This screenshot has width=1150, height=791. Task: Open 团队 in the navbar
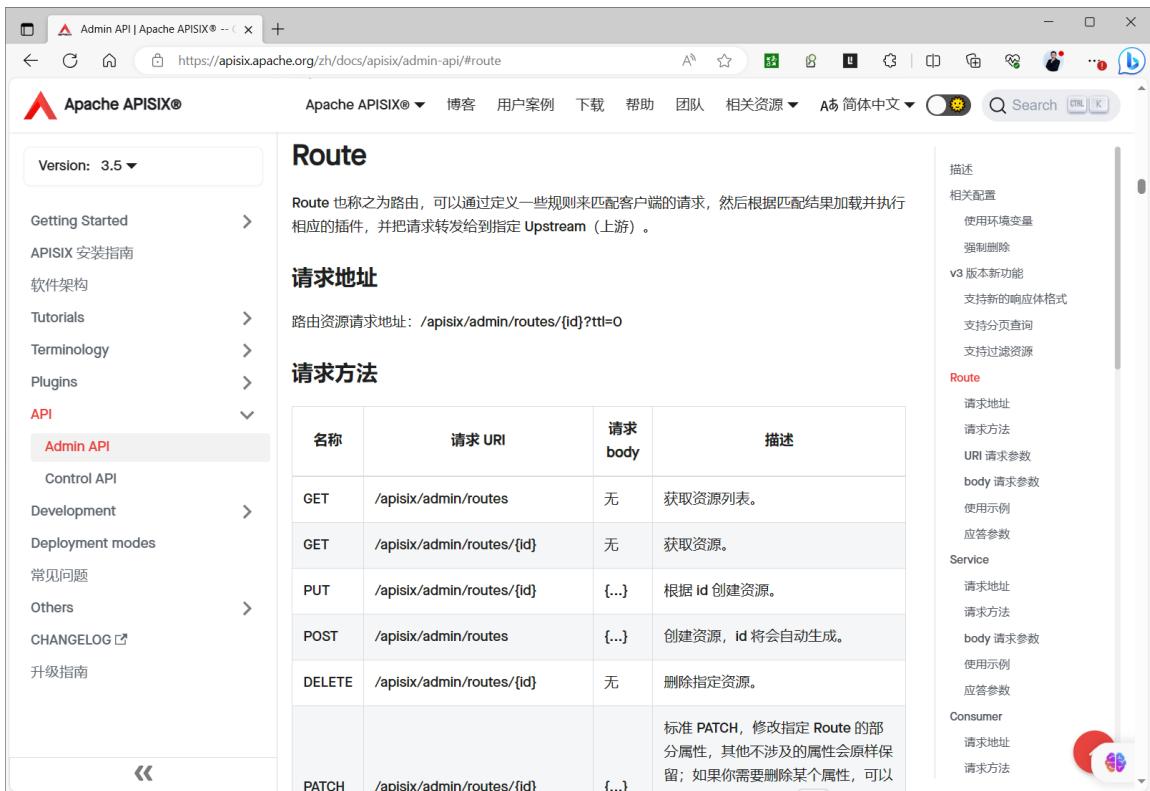click(x=689, y=105)
